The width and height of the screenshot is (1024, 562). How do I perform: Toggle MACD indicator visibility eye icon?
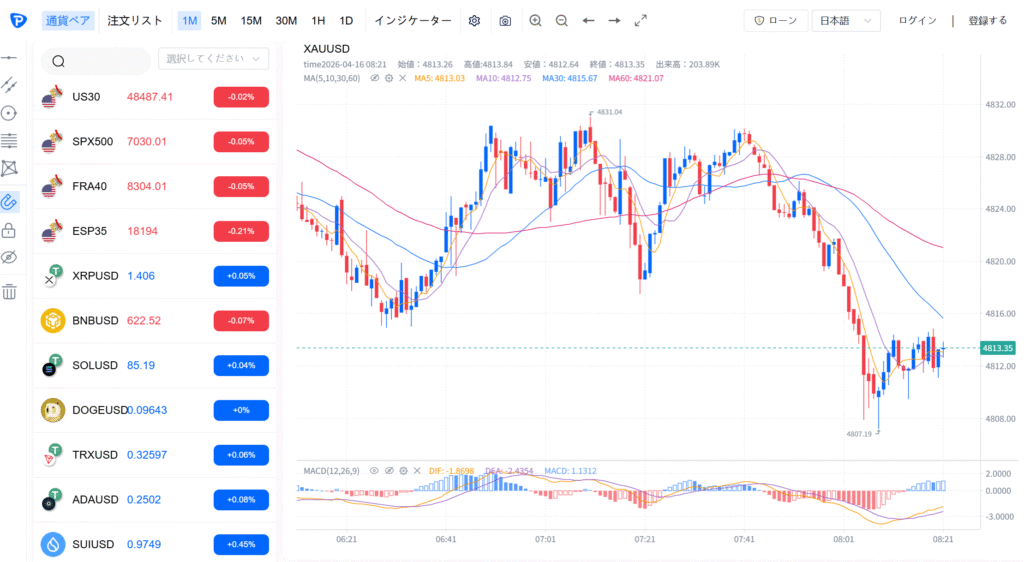coord(374,471)
